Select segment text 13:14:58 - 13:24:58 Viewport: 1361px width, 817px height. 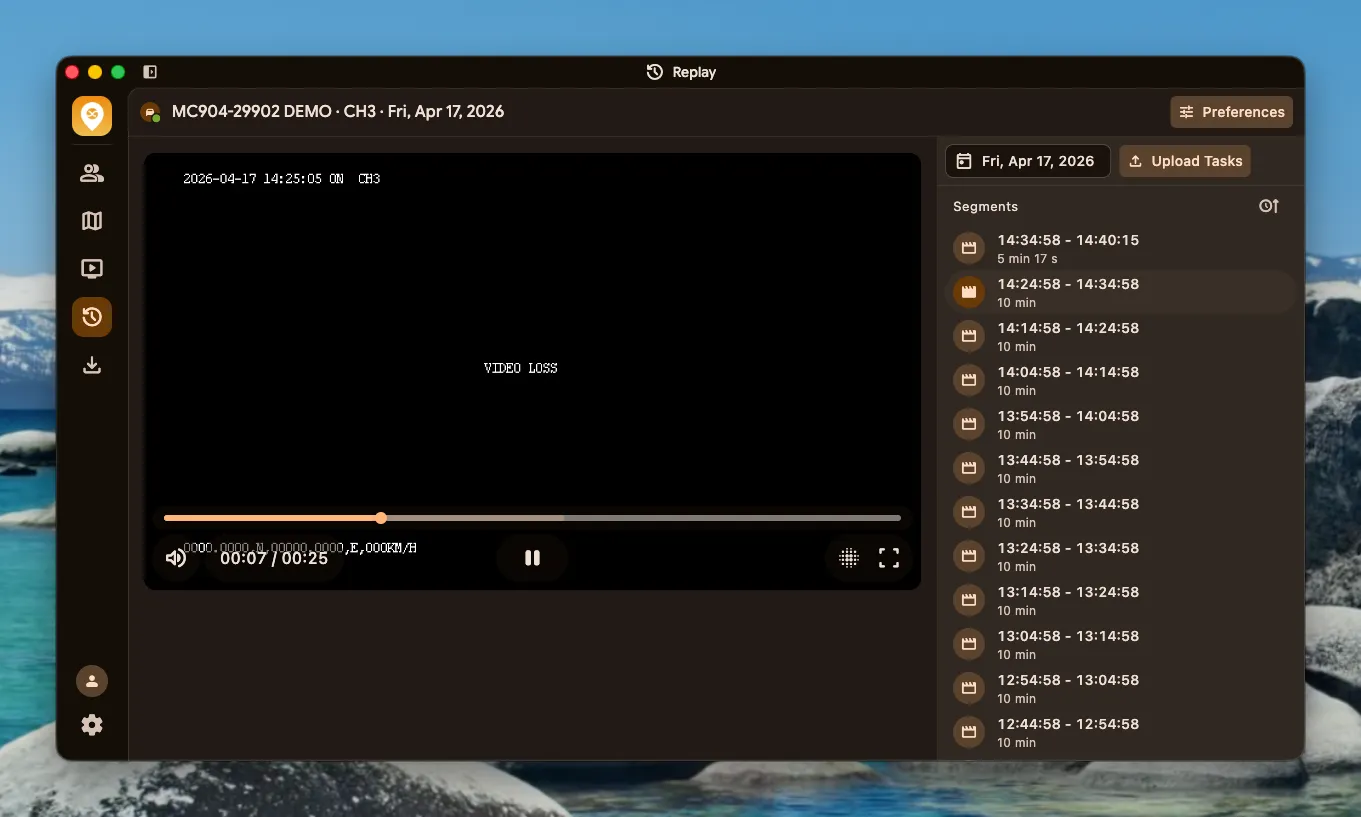tap(1068, 592)
